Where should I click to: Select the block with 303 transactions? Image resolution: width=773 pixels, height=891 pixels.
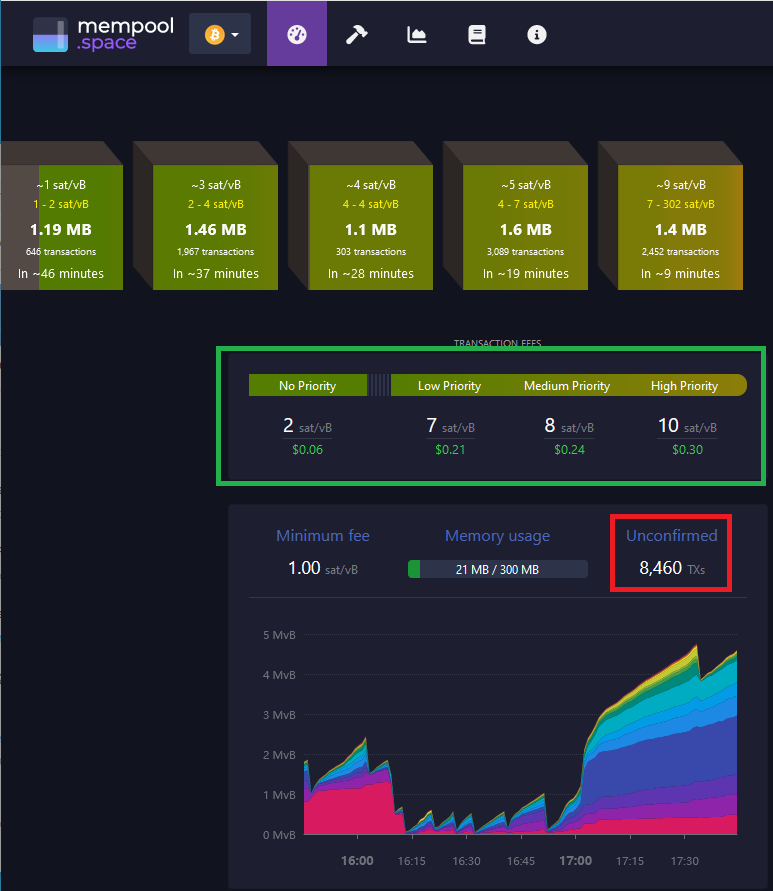[x=371, y=227]
